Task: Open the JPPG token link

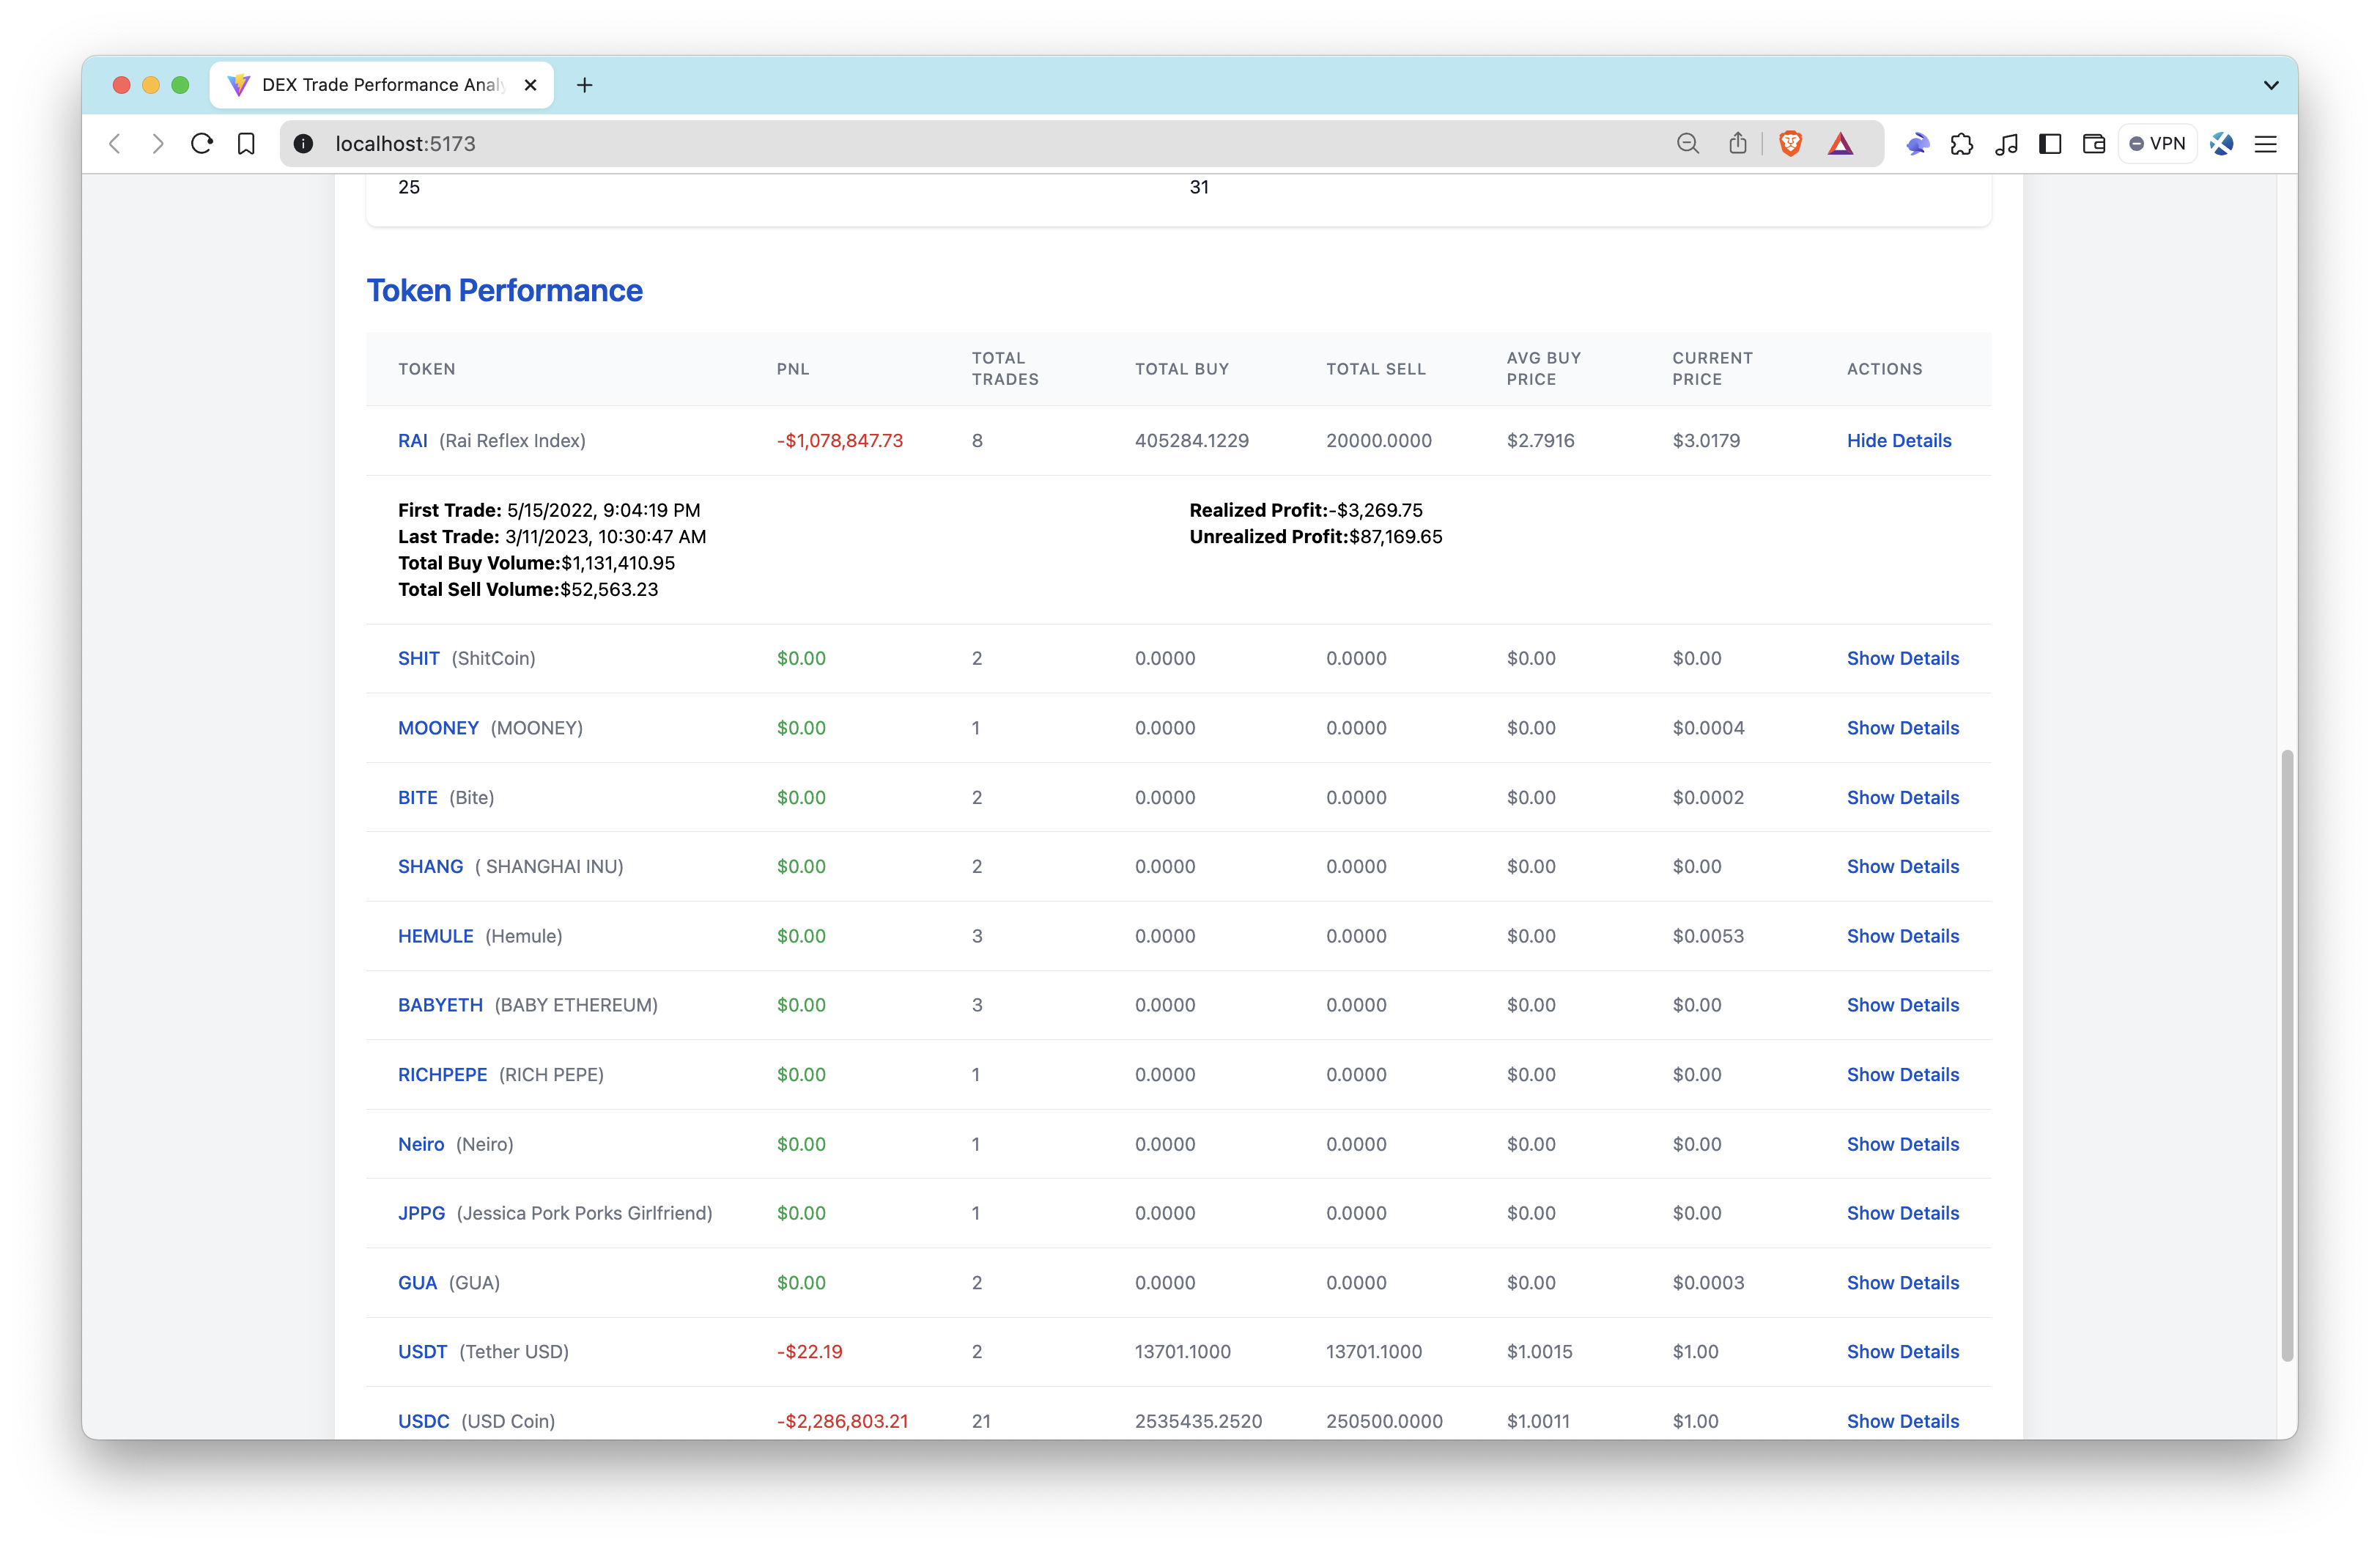Action: (422, 1213)
